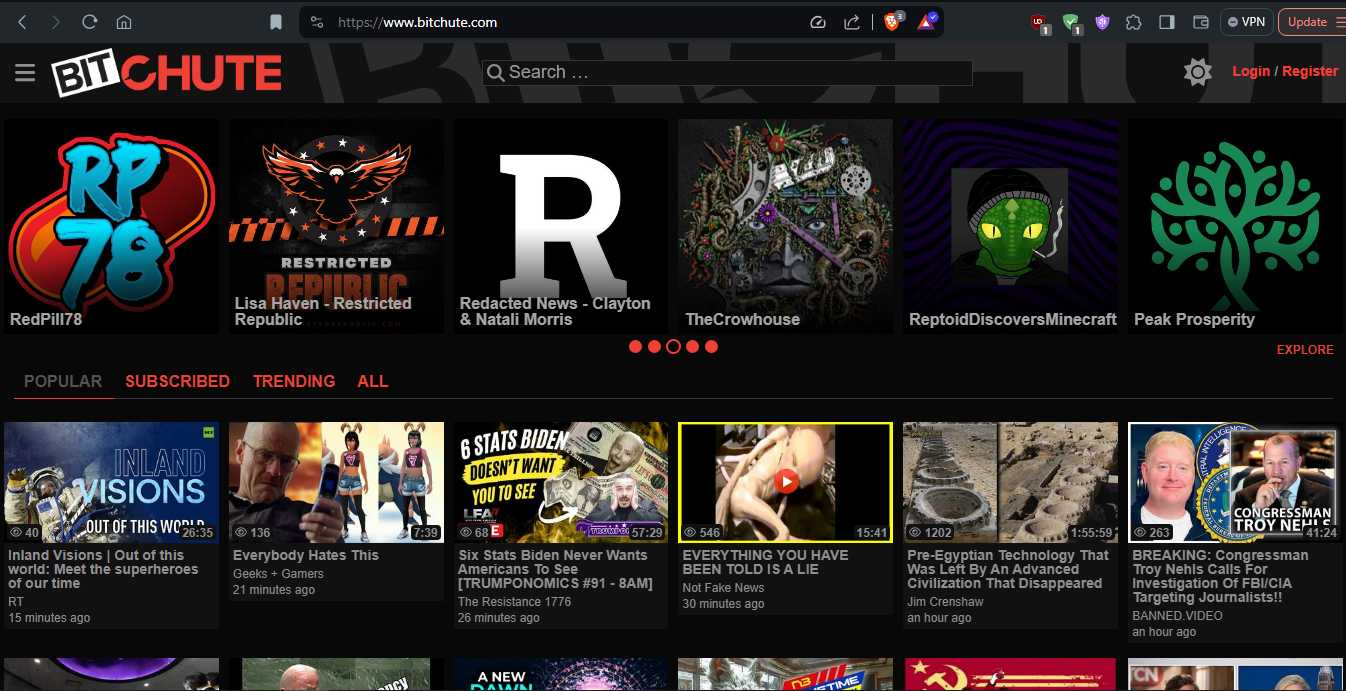Image resolution: width=1346 pixels, height=691 pixels.
Task: Toggle the browser sidebar panel
Action: tap(1166, 22)
